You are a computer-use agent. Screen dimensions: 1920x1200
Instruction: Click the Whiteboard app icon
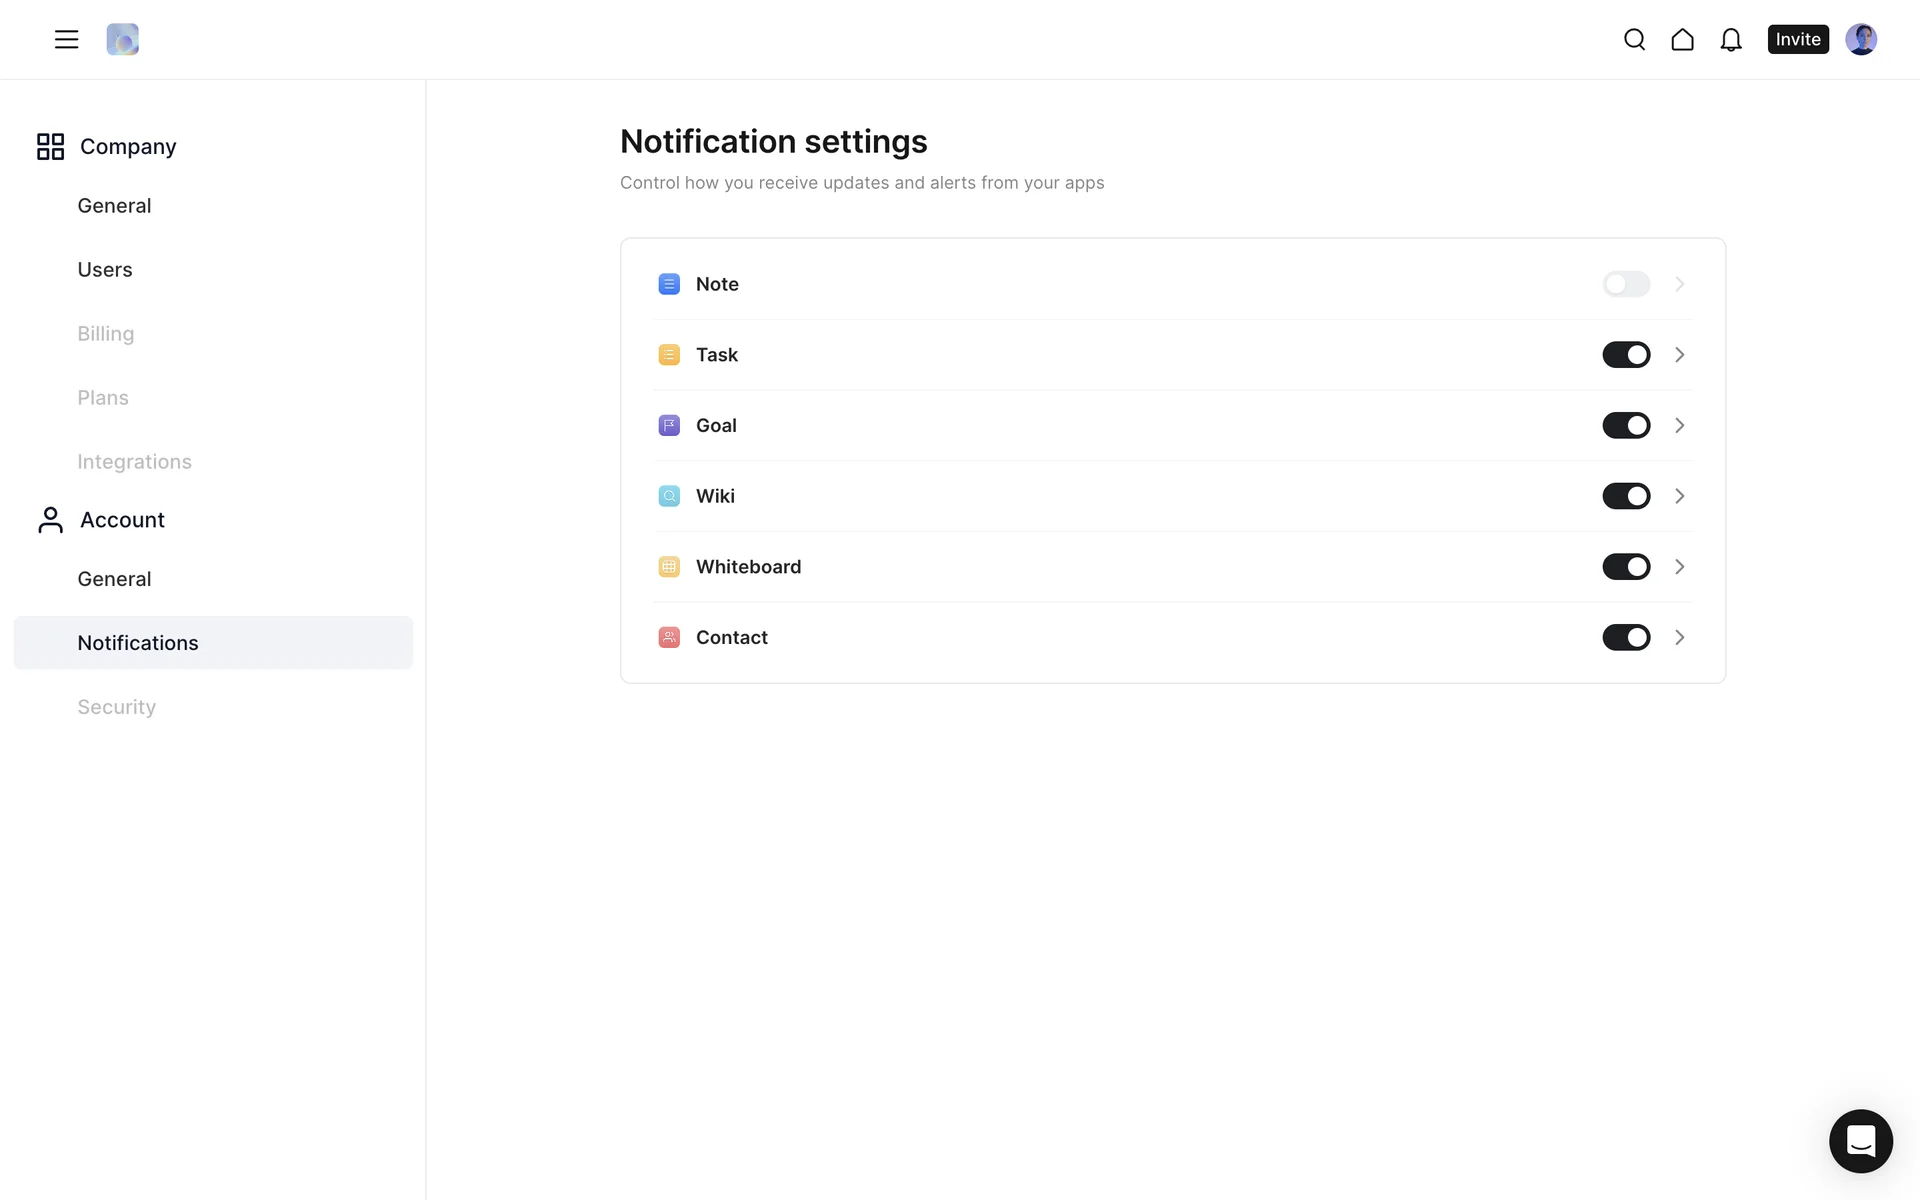tap(669, 567)
